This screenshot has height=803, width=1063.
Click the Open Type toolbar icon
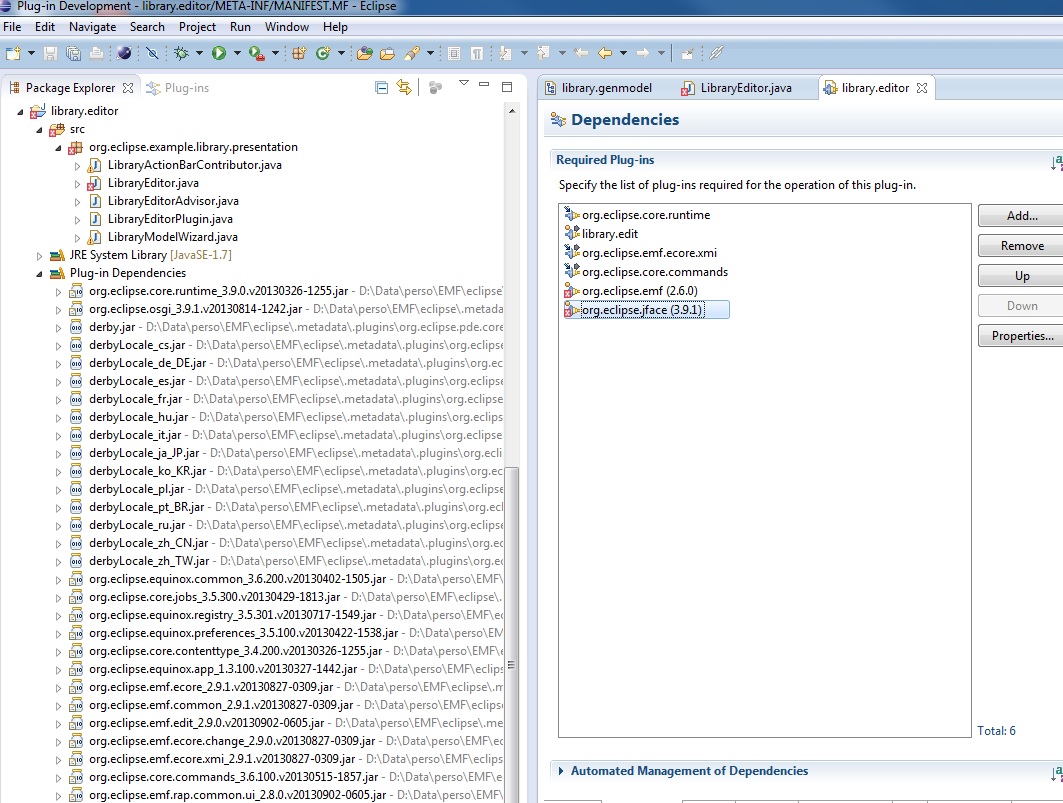point(365,53)
